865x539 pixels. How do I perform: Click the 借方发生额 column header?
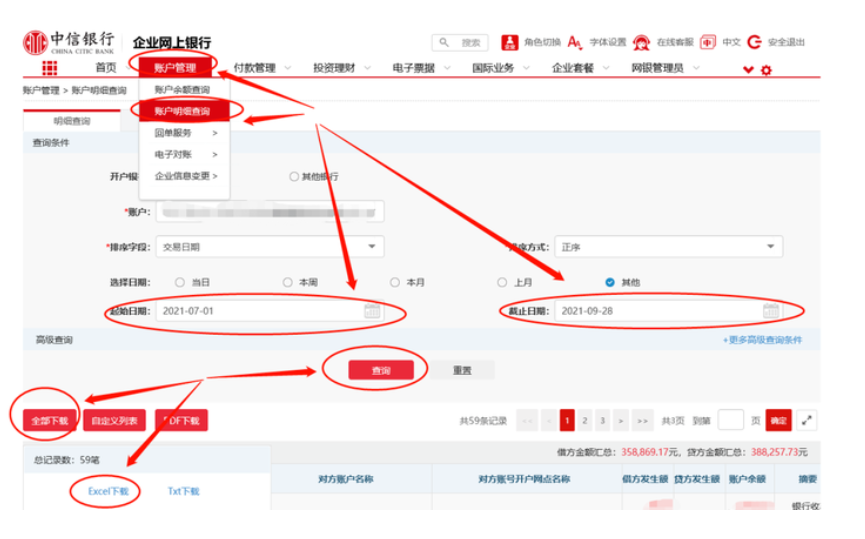[645, 479]
